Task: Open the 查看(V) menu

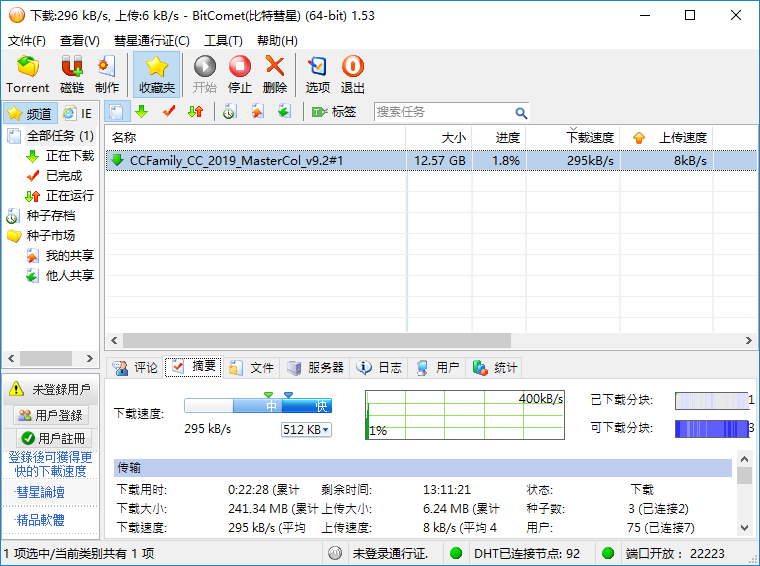Action: pyautogui.click(x=79, y=41)
